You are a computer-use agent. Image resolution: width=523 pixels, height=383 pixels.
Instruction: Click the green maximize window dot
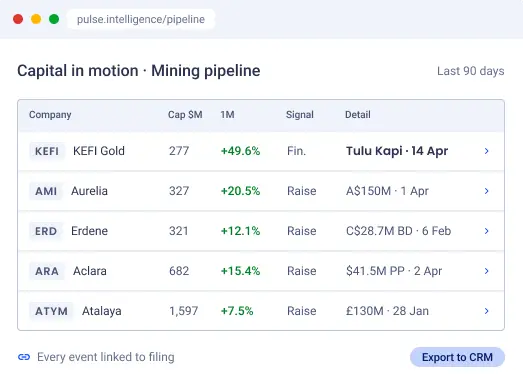[54, 19]
